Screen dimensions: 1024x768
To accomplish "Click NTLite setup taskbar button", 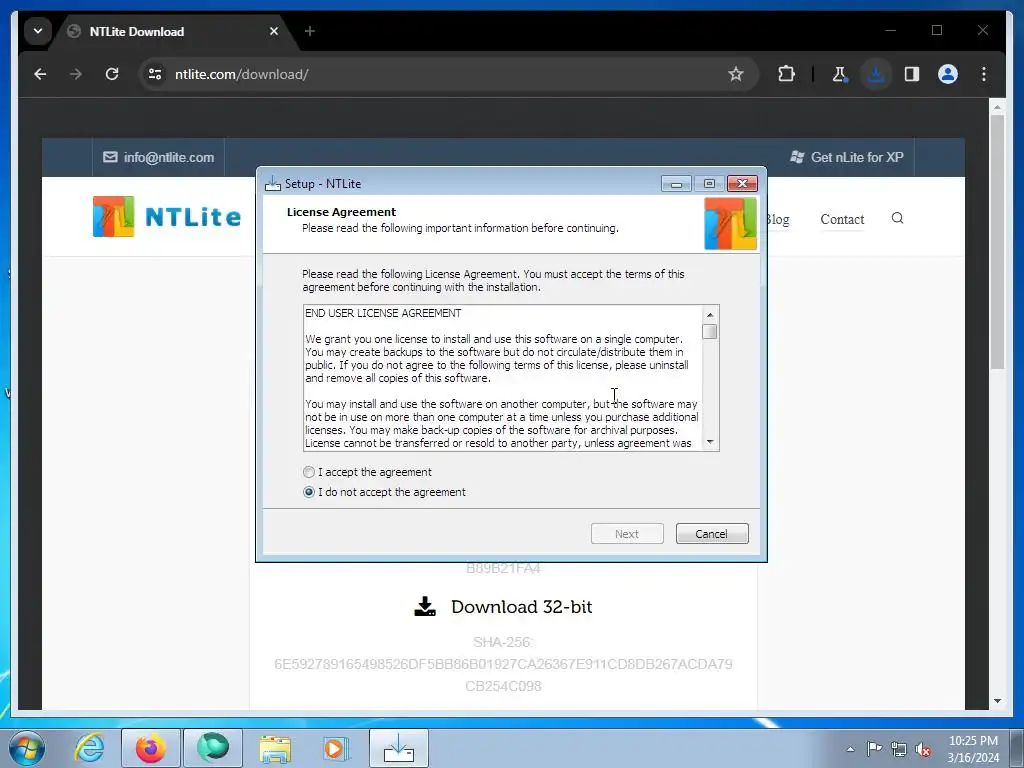I will click(399, 748).
